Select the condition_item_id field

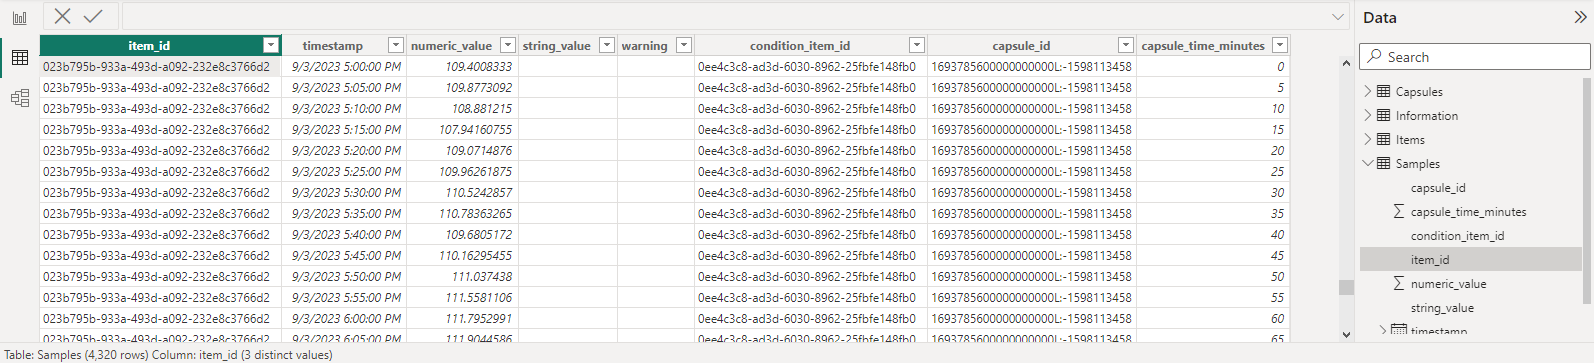pyautogui.click(x=1457, y=236)
